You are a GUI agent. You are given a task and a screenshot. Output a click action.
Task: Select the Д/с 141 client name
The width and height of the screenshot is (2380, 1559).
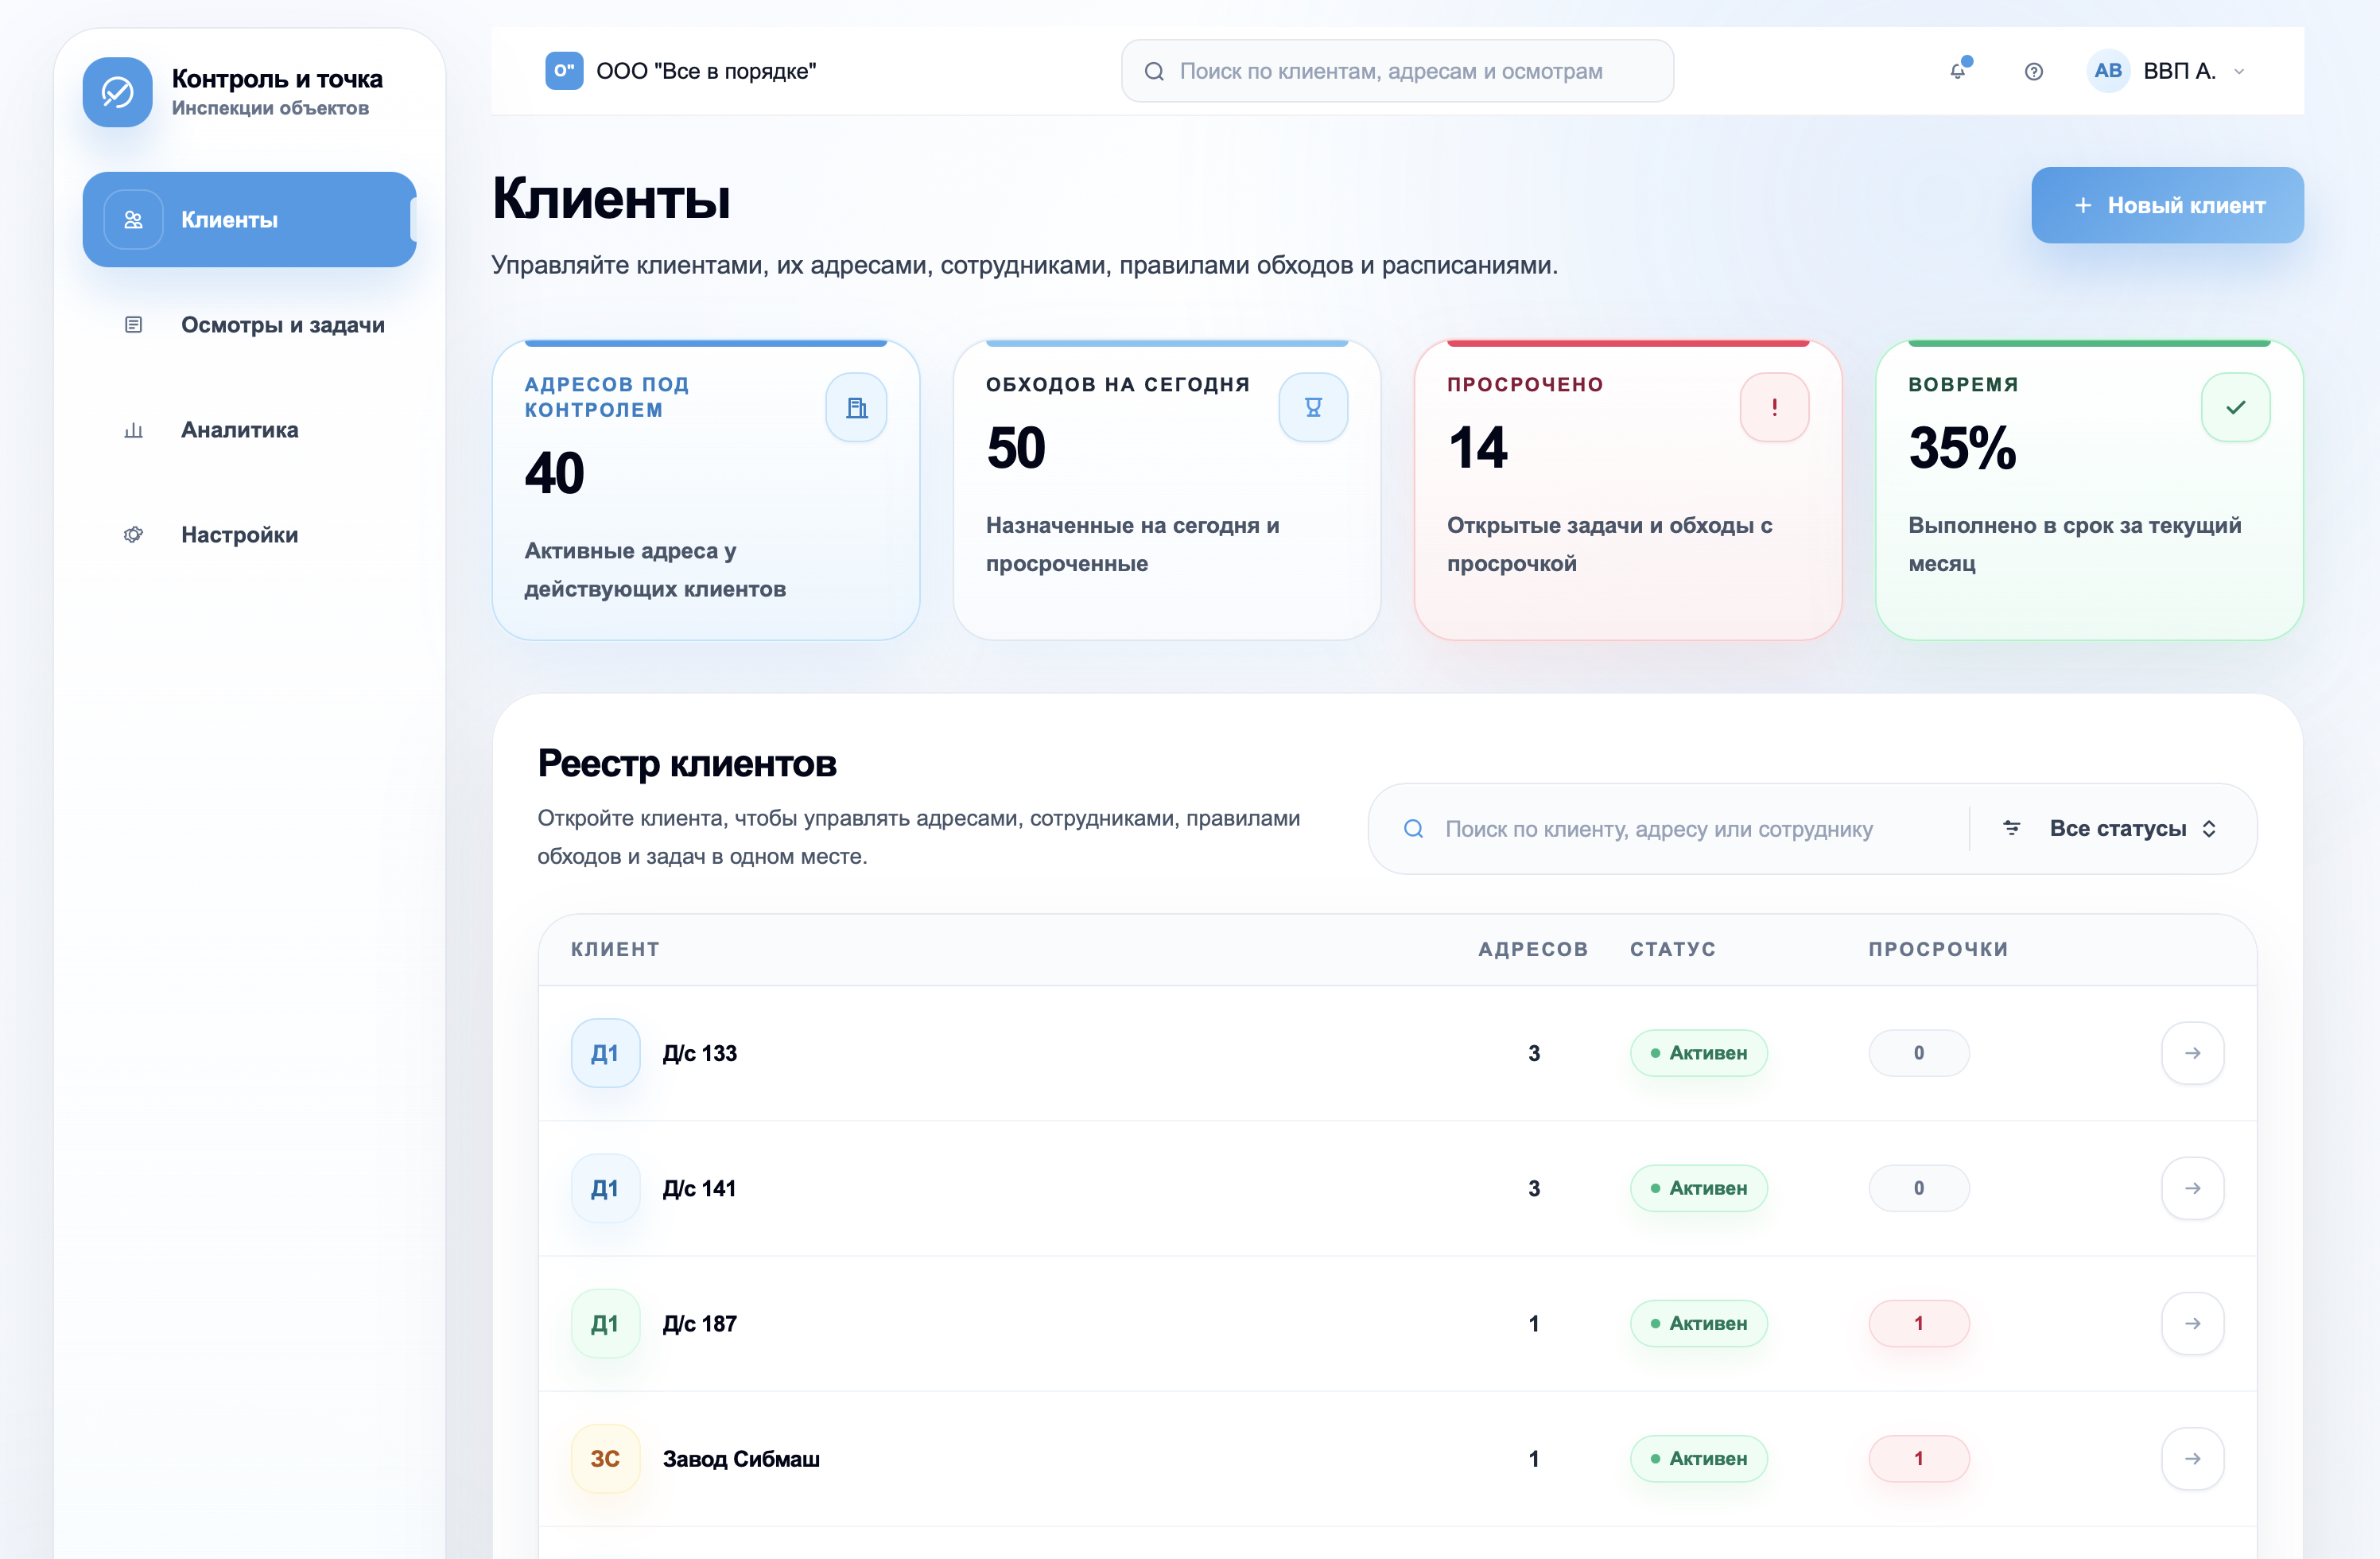[700, 1188]
